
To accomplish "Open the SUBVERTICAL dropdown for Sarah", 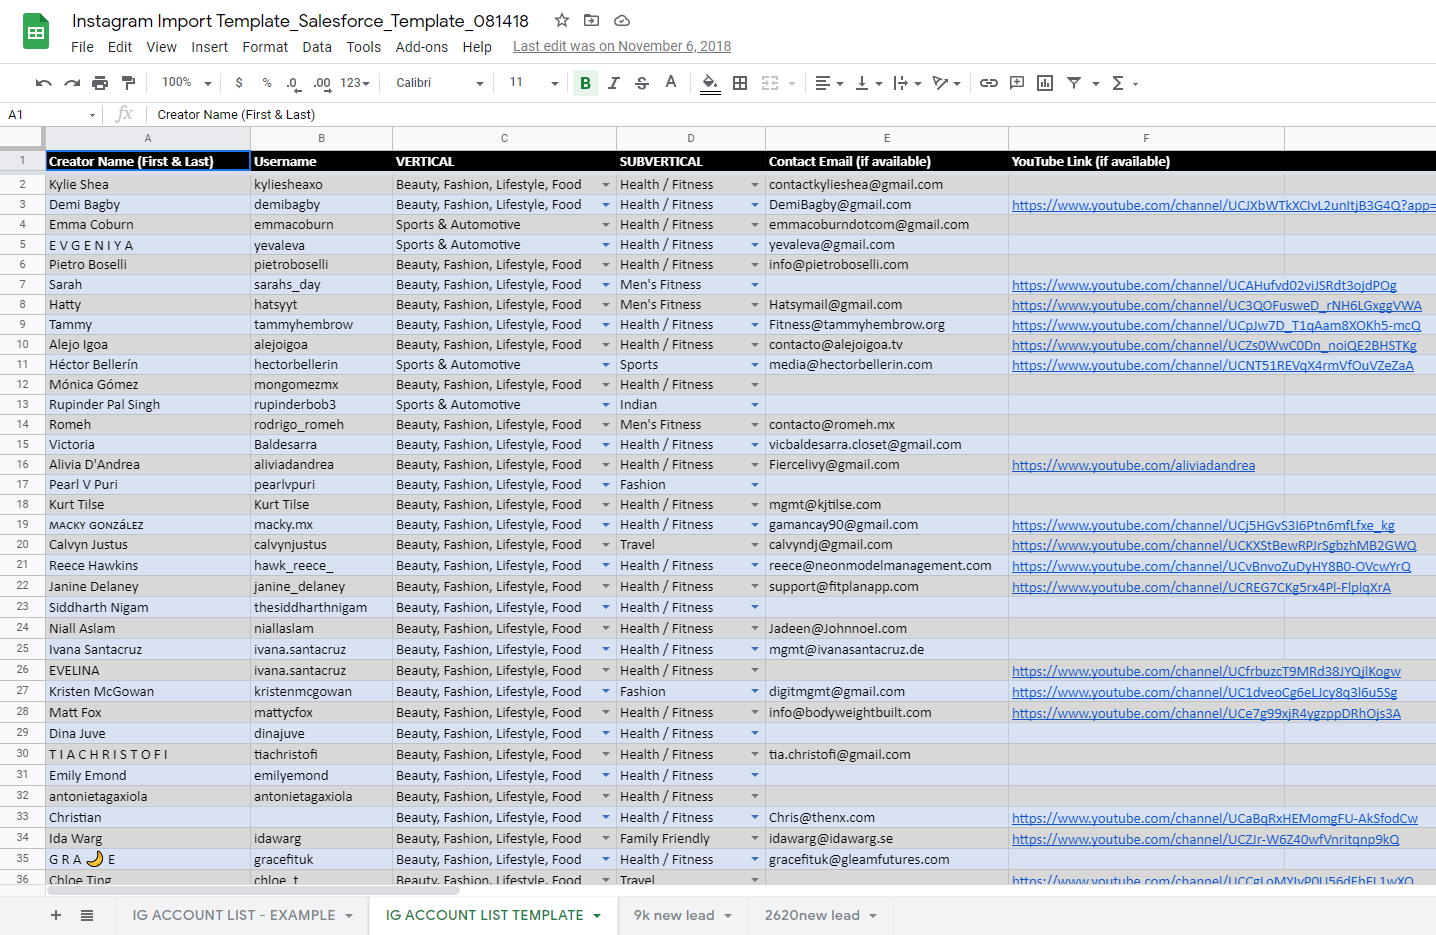I will click(x=755, y=285).
